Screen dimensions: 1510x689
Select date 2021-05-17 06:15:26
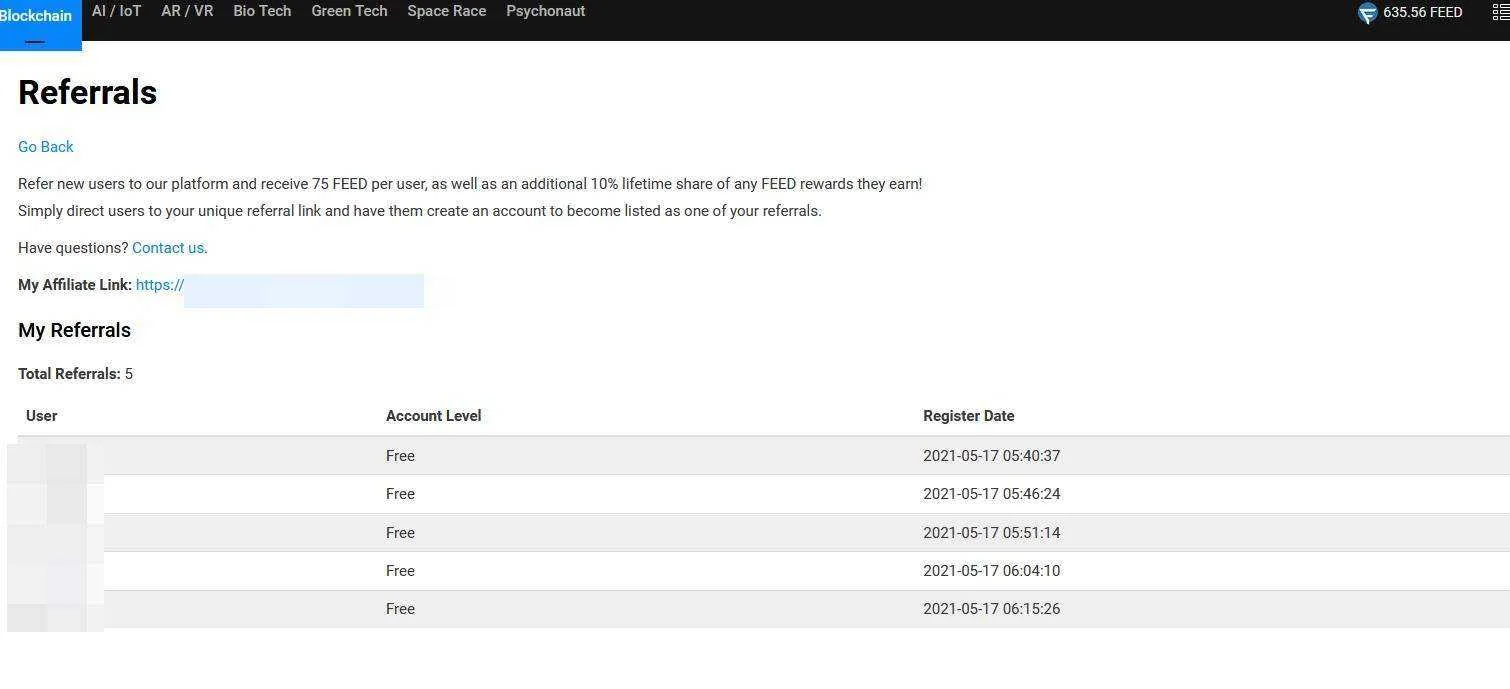click(x=992, y=609)
